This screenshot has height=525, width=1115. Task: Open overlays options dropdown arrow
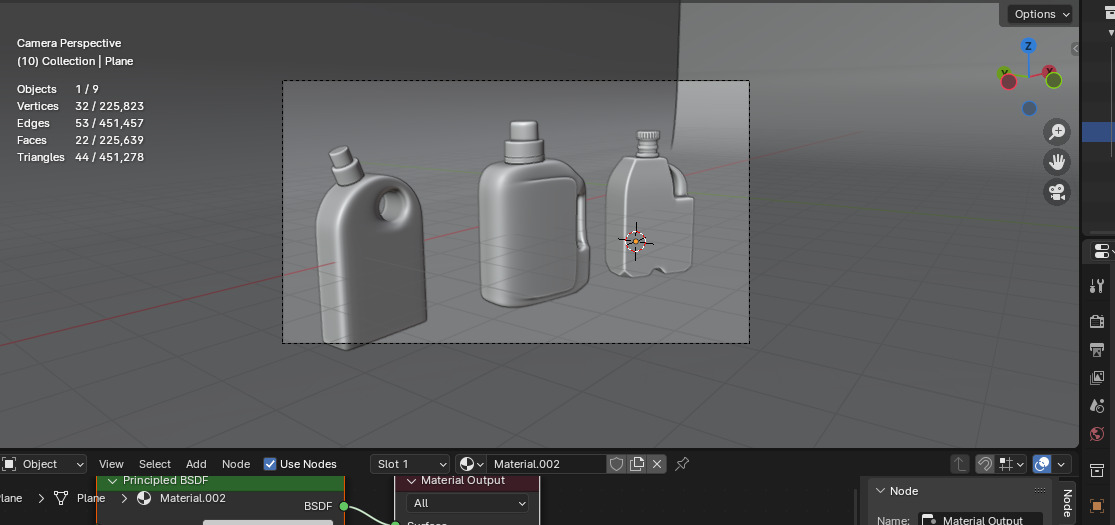click(x=1062, y=465)
